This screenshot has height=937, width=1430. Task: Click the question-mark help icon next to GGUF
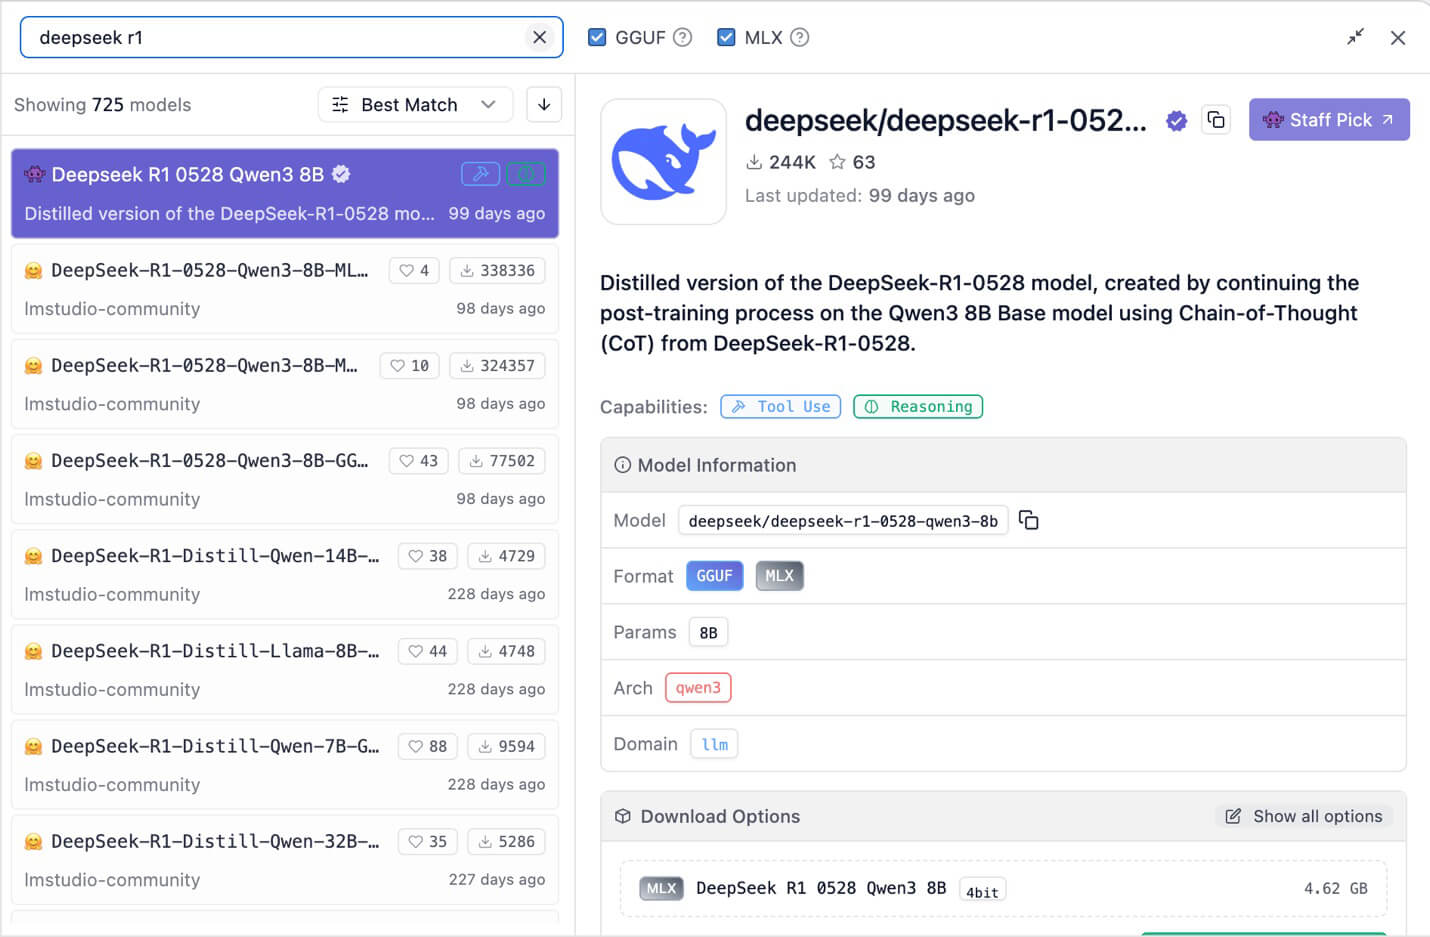point(683,36)
